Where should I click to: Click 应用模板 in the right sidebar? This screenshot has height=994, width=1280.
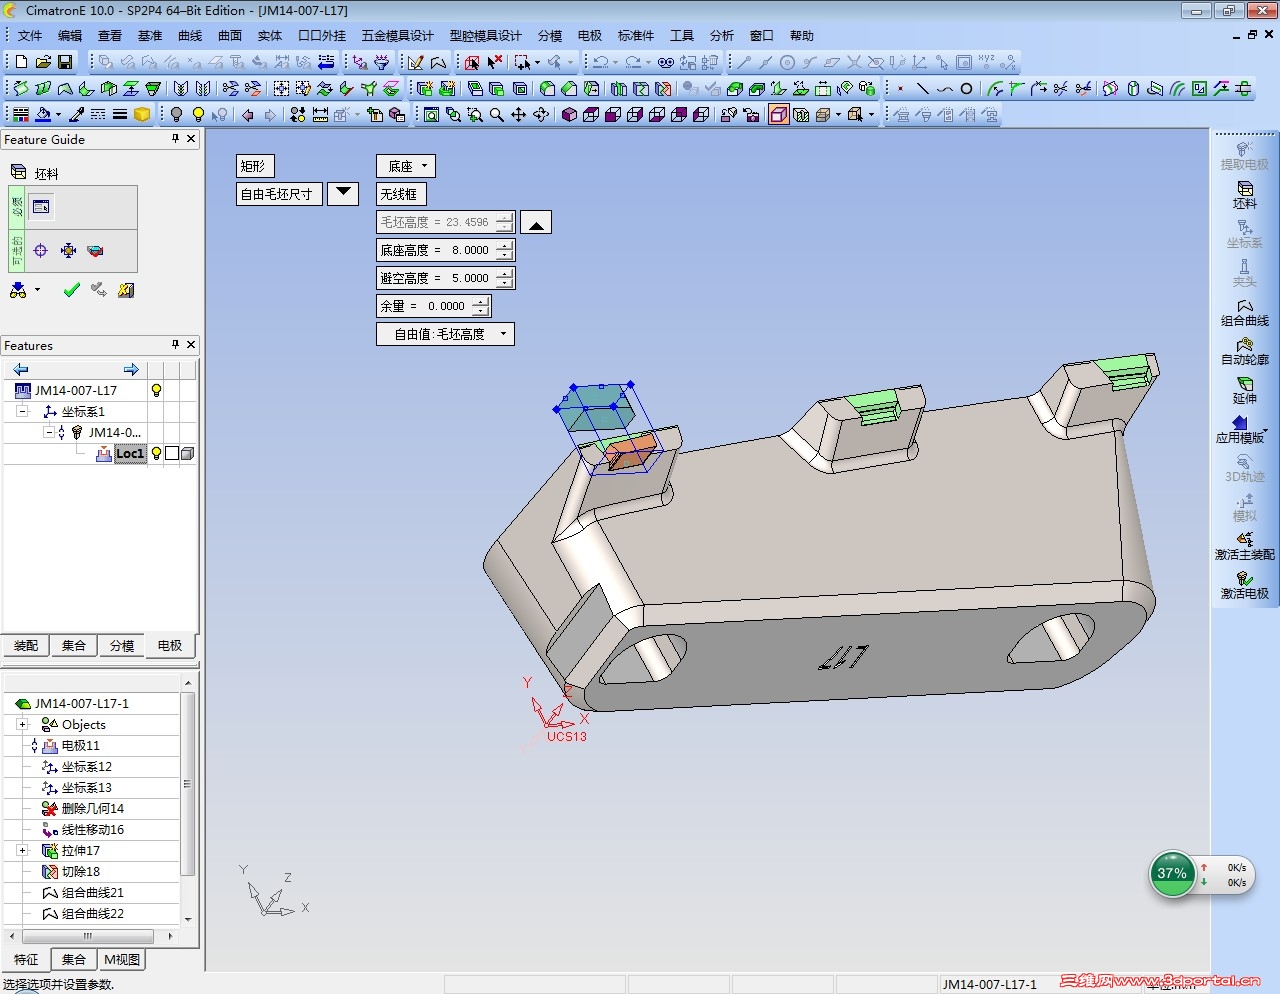1240,429
